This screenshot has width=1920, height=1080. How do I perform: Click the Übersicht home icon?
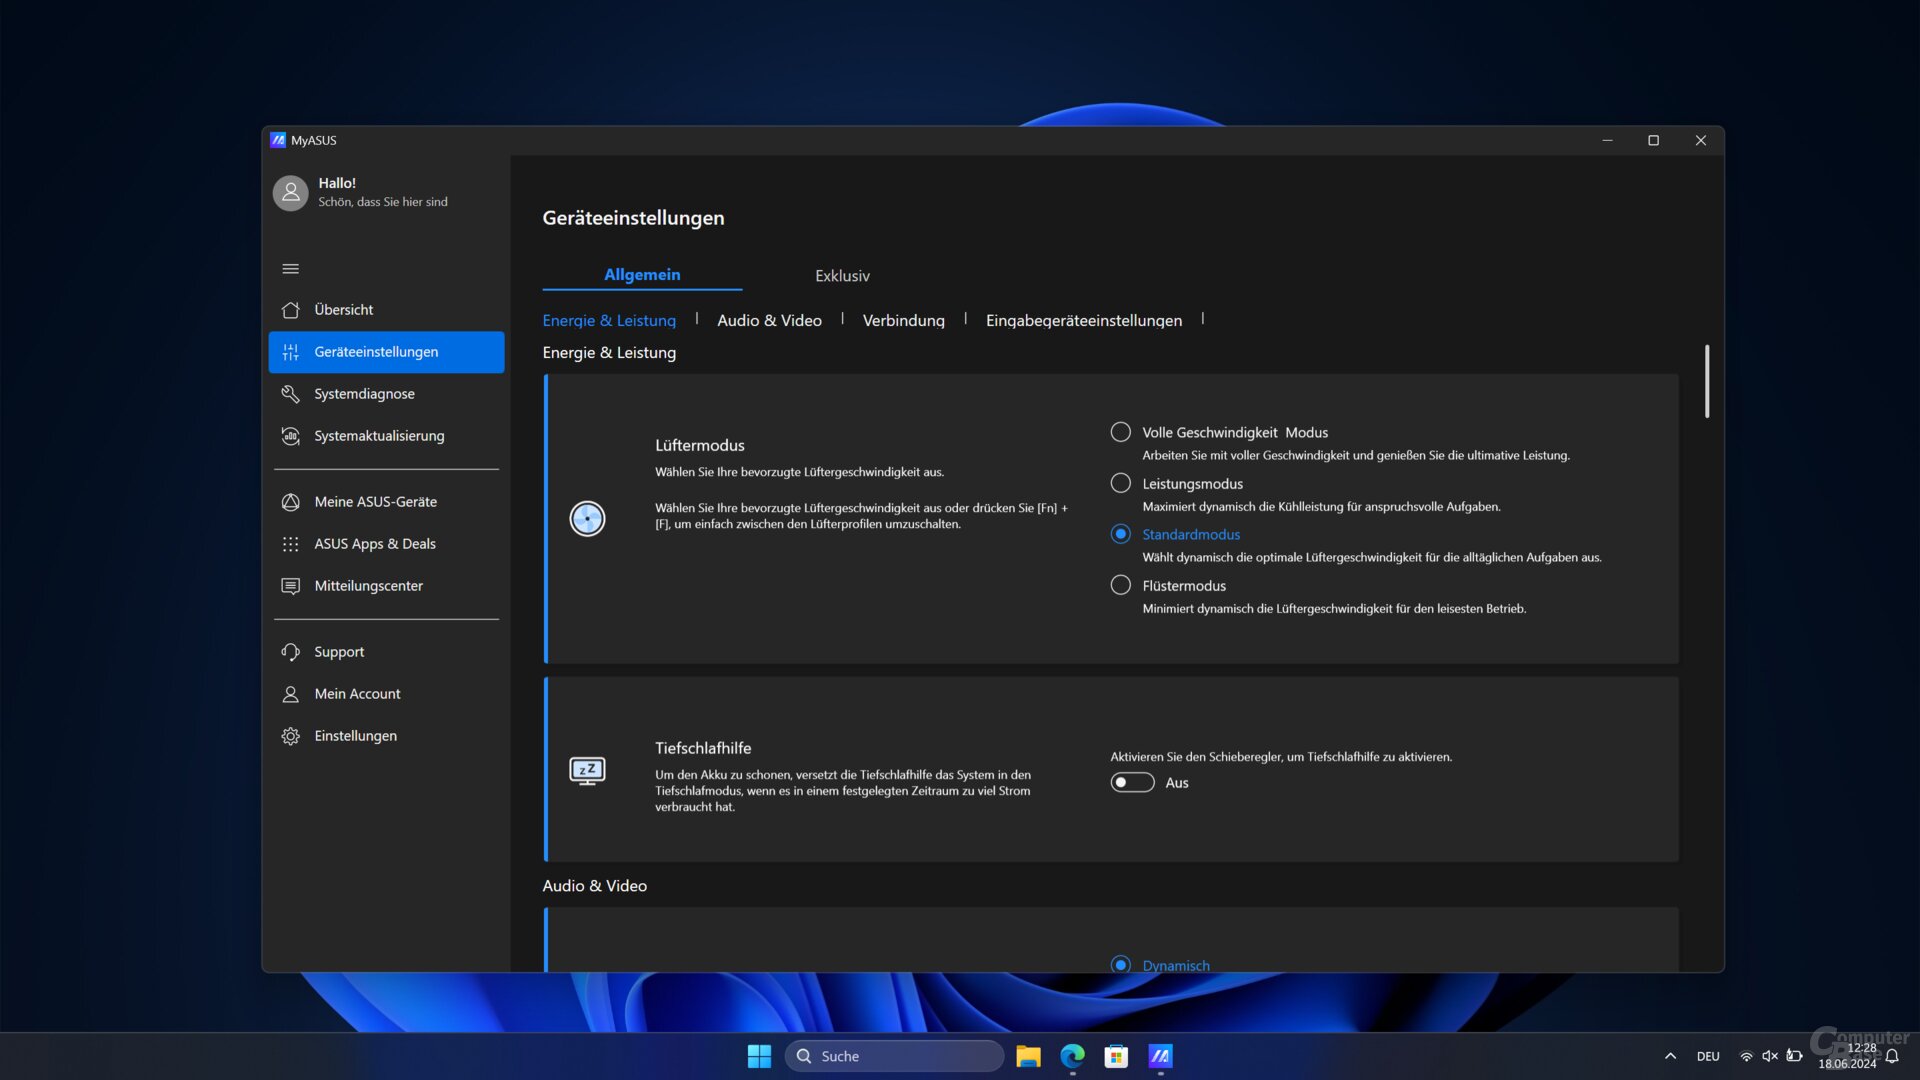[290, 310]
